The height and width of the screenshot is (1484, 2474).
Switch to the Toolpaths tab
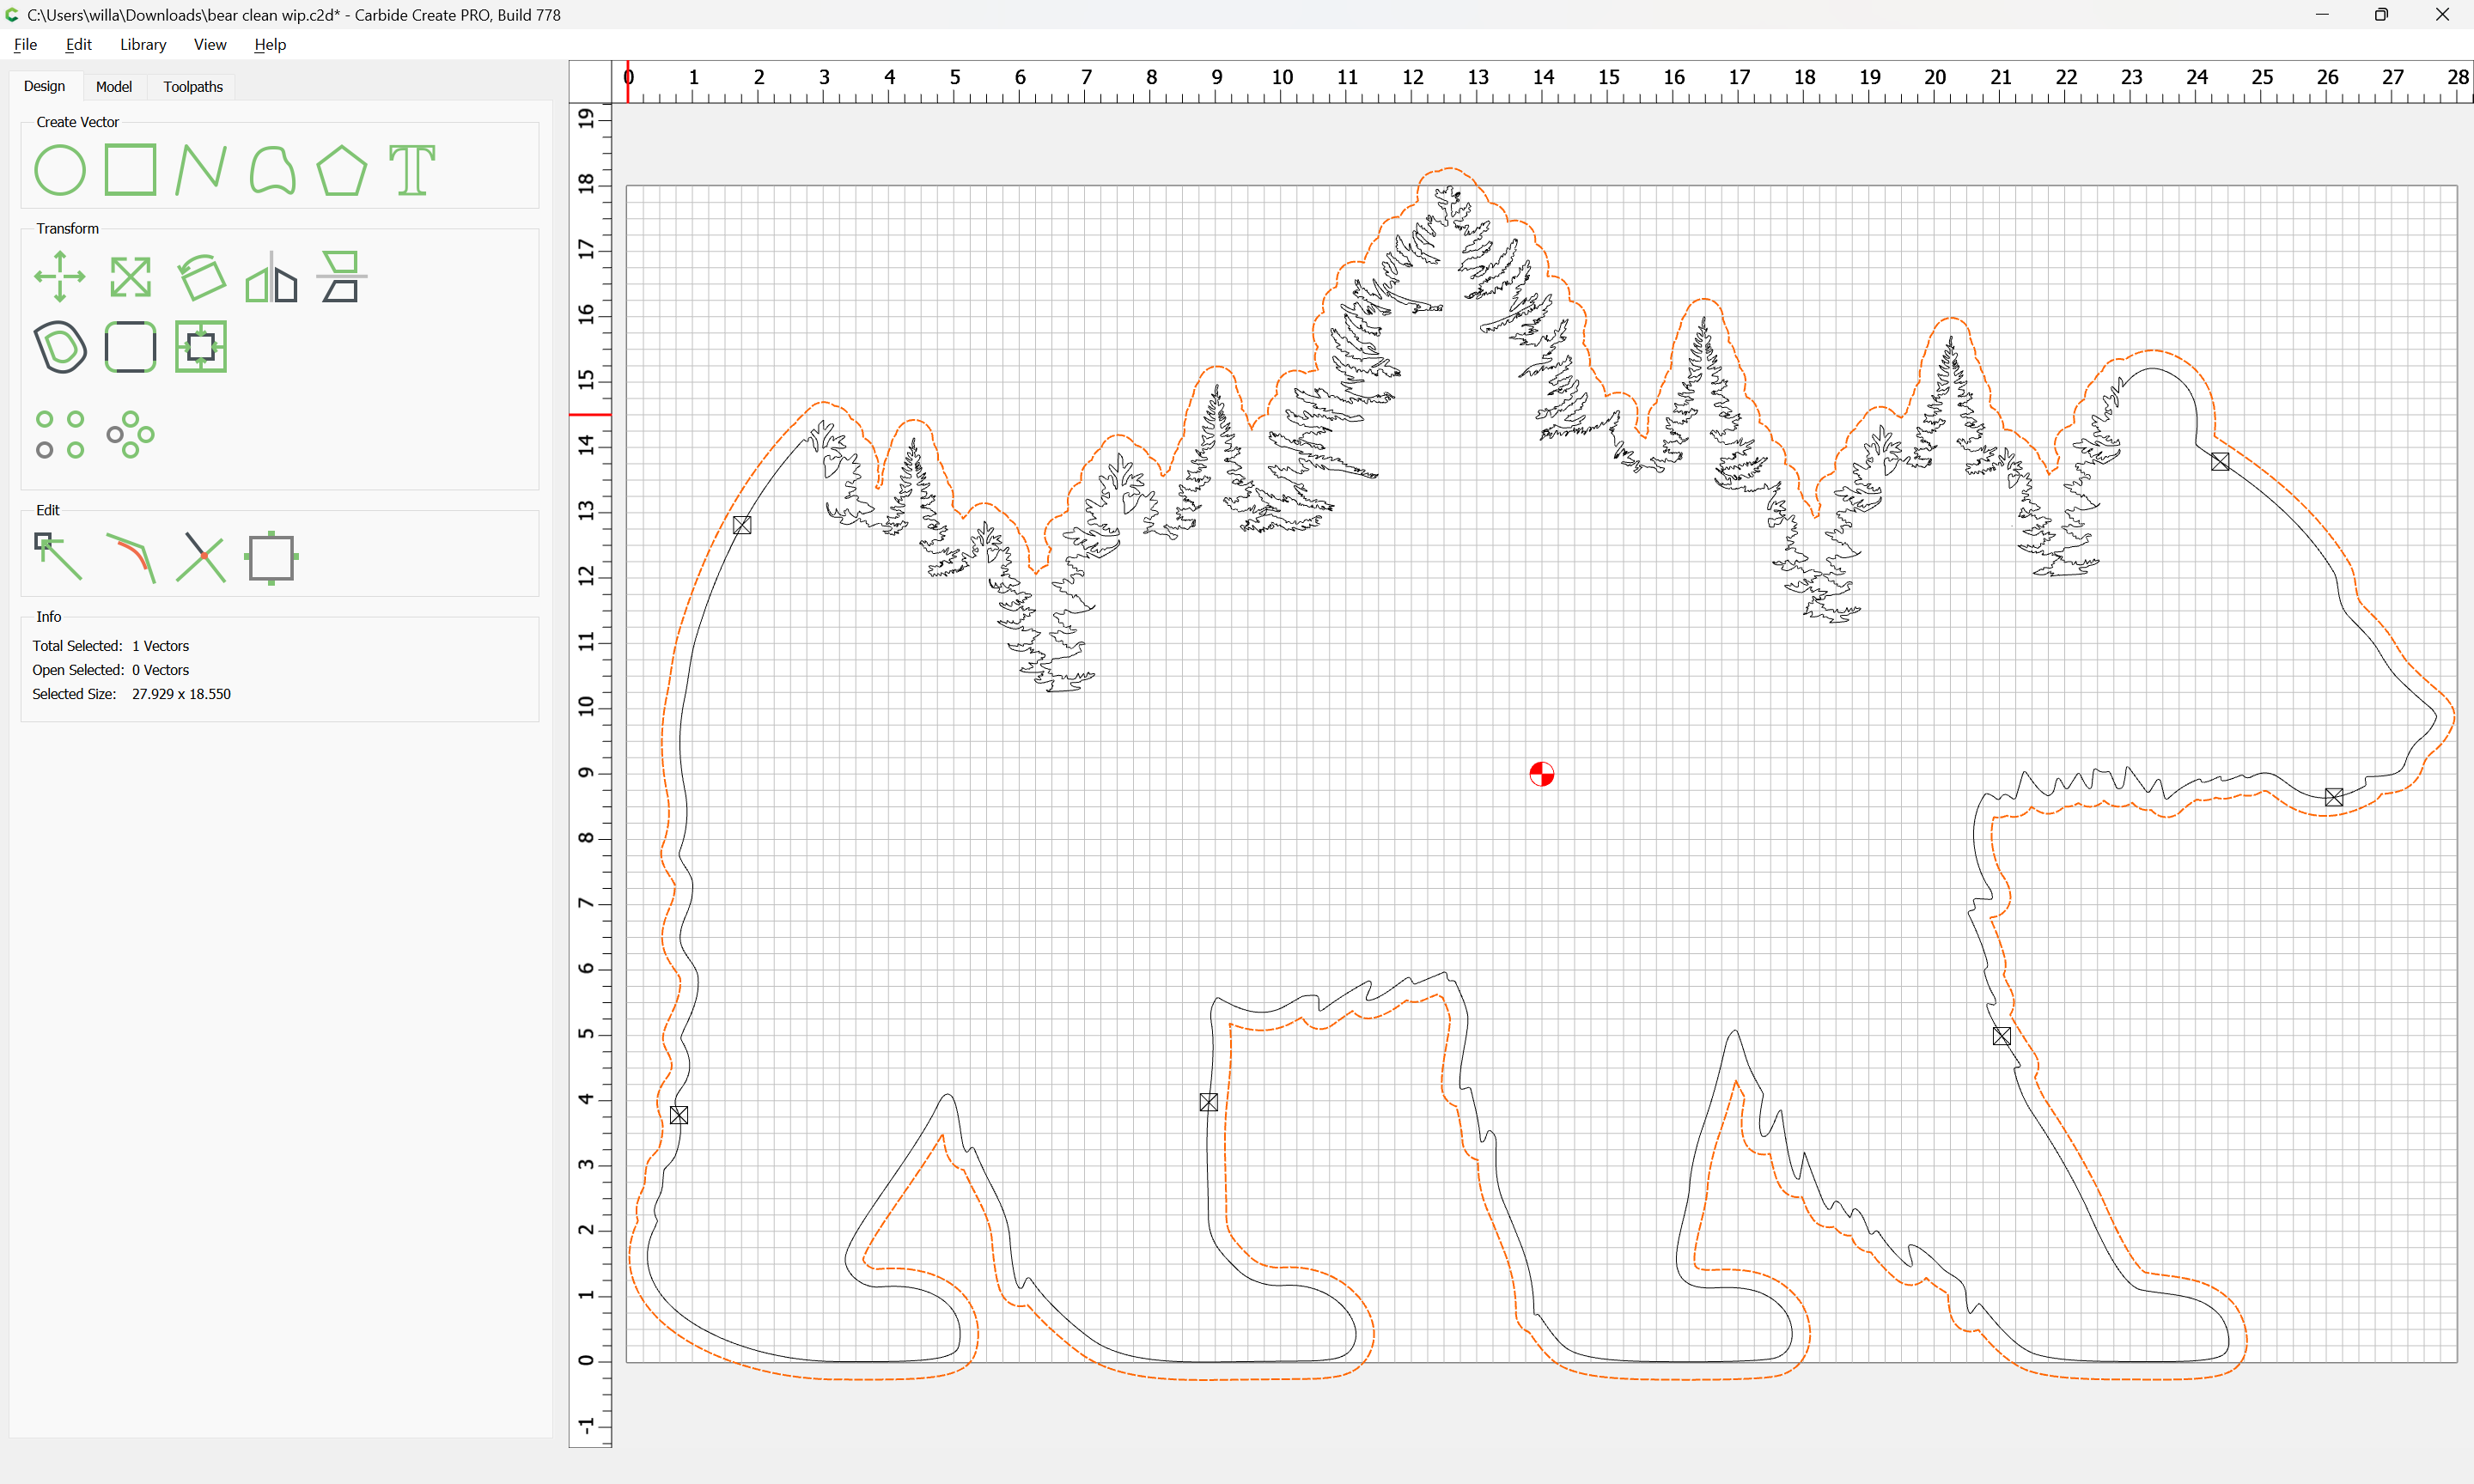(193, 87)
